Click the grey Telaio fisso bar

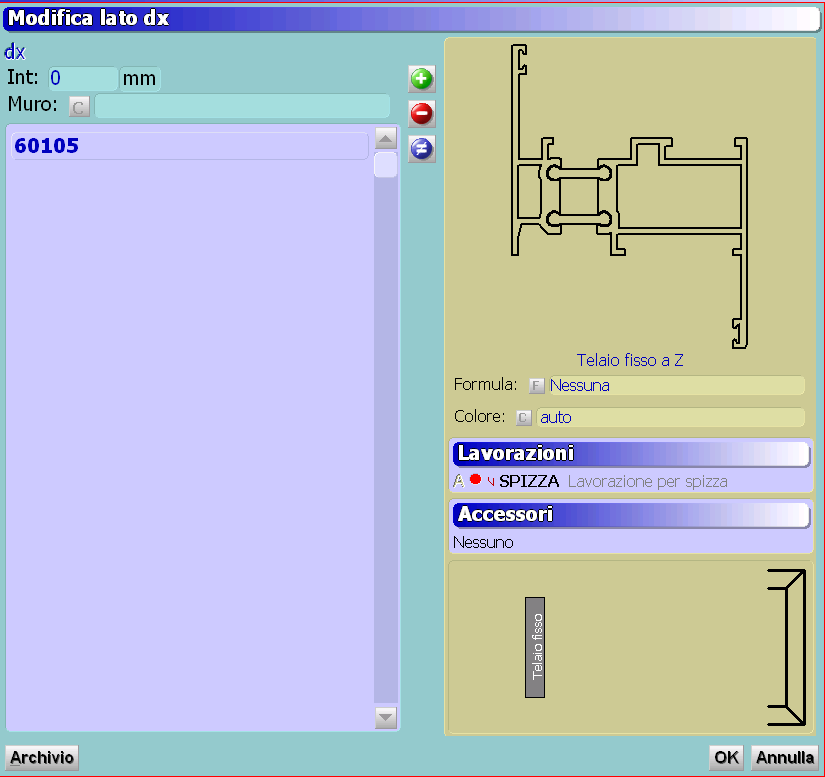(535, 648)
